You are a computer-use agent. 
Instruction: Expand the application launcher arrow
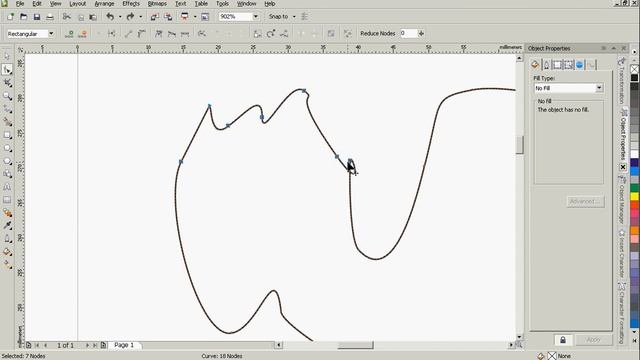[195, 17]
